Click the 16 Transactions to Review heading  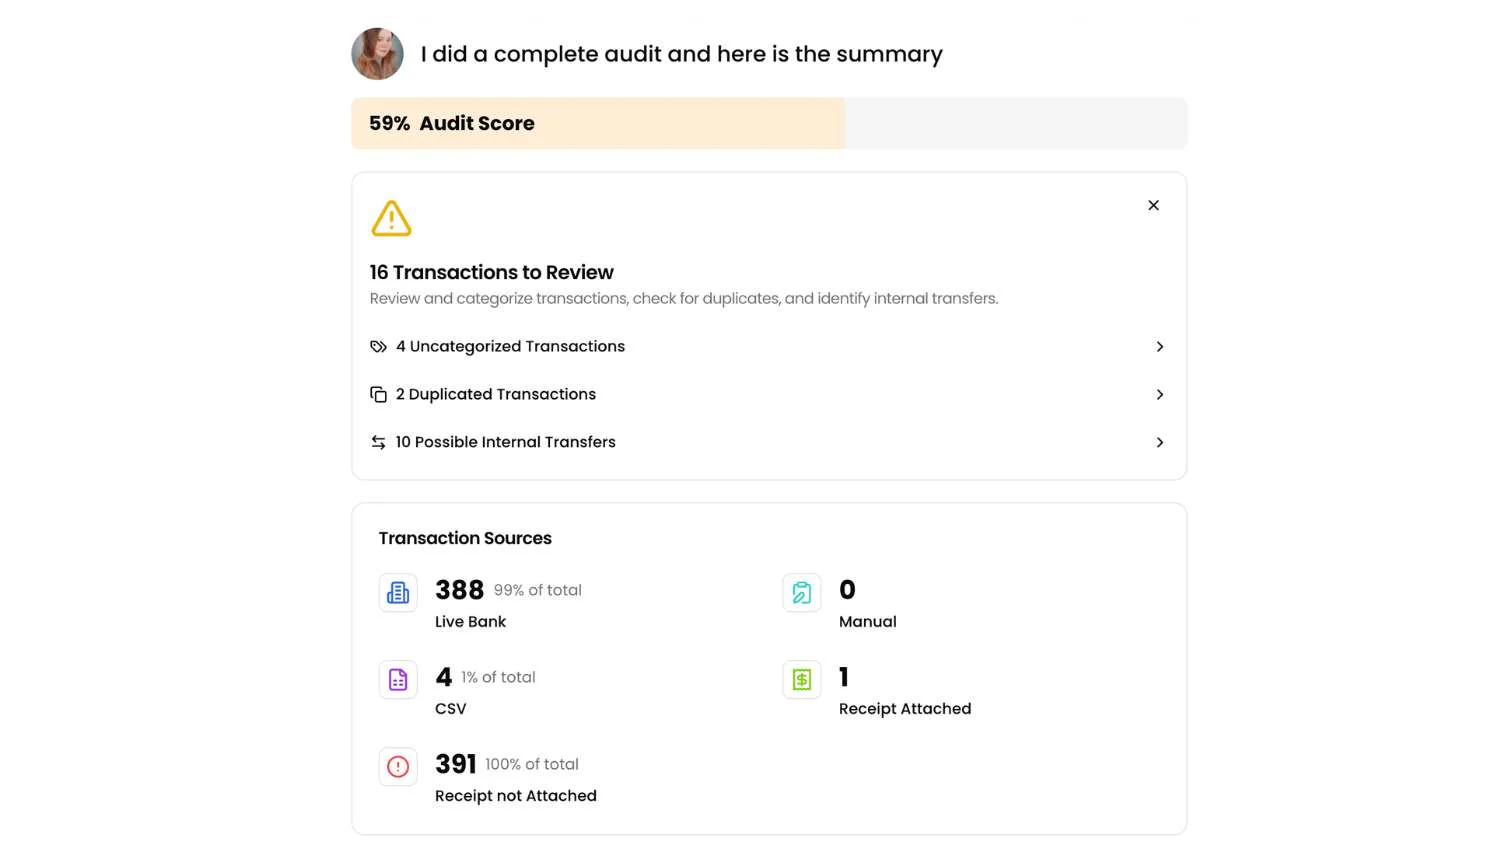[x=491, y=272]
